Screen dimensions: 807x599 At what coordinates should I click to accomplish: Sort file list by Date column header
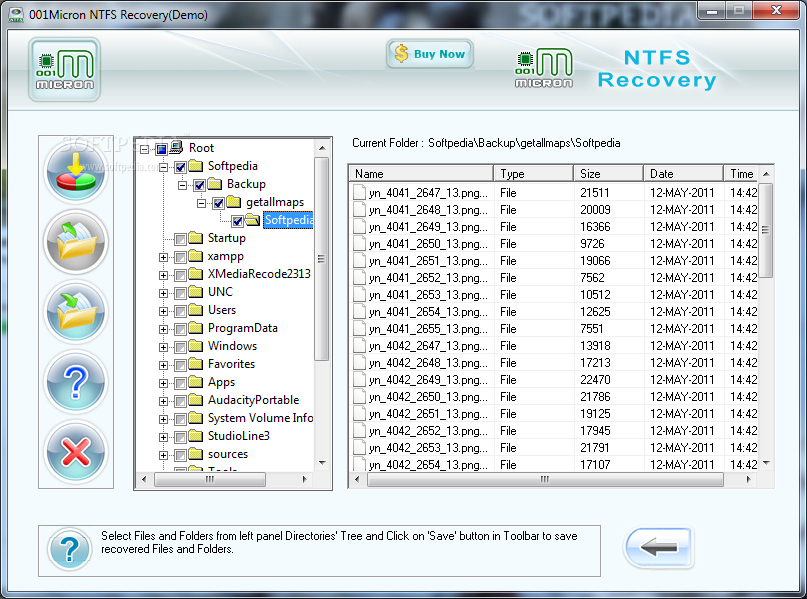(x=683, y=174)
